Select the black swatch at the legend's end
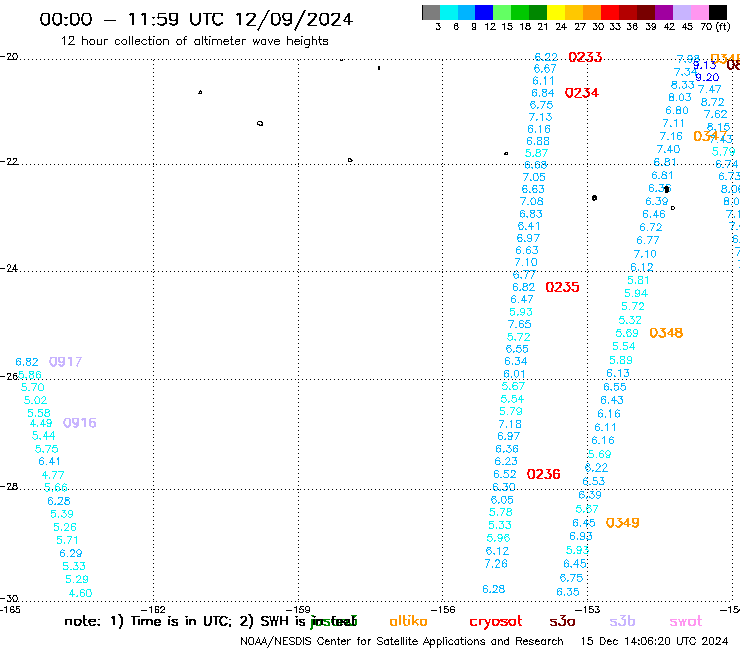Image resolution: width=740 pixels, height=650 pixels. (718, 12)
